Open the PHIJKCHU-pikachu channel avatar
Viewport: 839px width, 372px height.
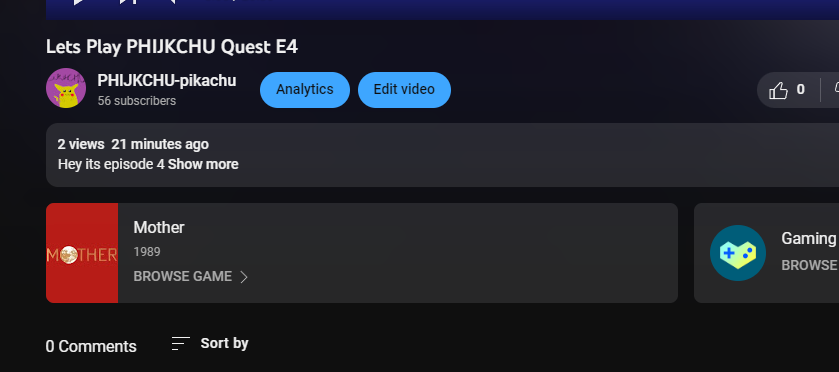(x=66, y=88)
